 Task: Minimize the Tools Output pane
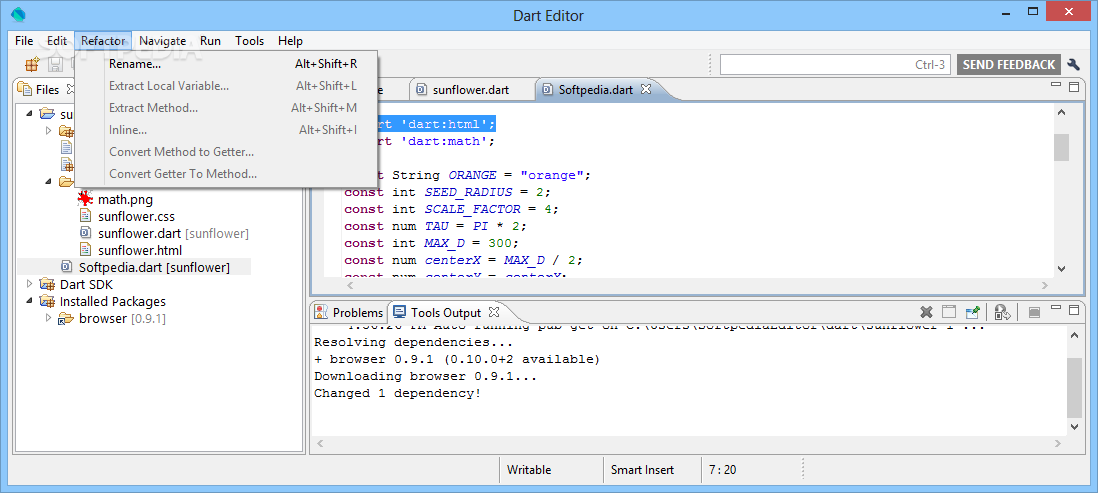click(1057, 307)
